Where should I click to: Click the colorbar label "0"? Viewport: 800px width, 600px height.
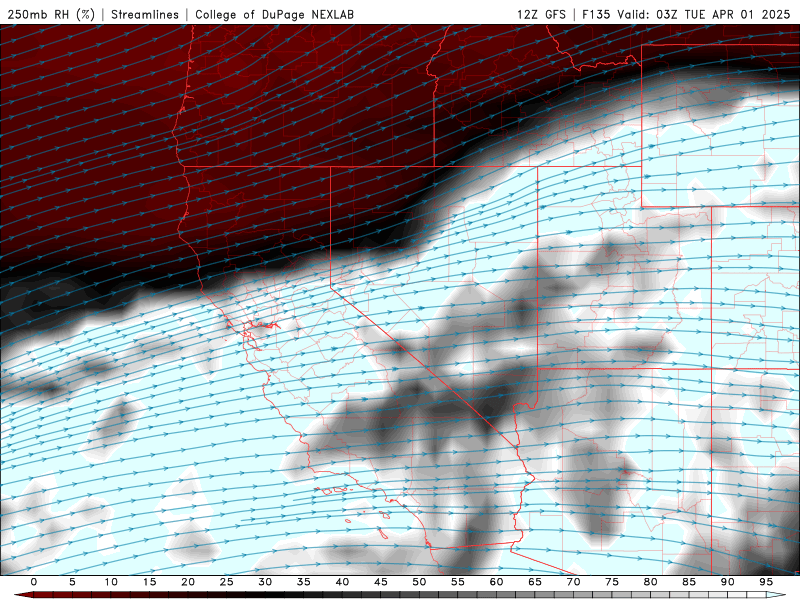point(34,582)
